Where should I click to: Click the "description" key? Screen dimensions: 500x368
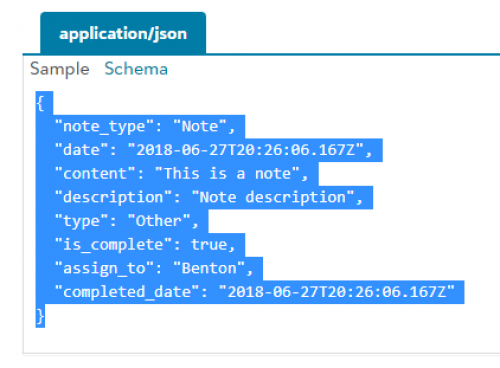click(113, 197)
